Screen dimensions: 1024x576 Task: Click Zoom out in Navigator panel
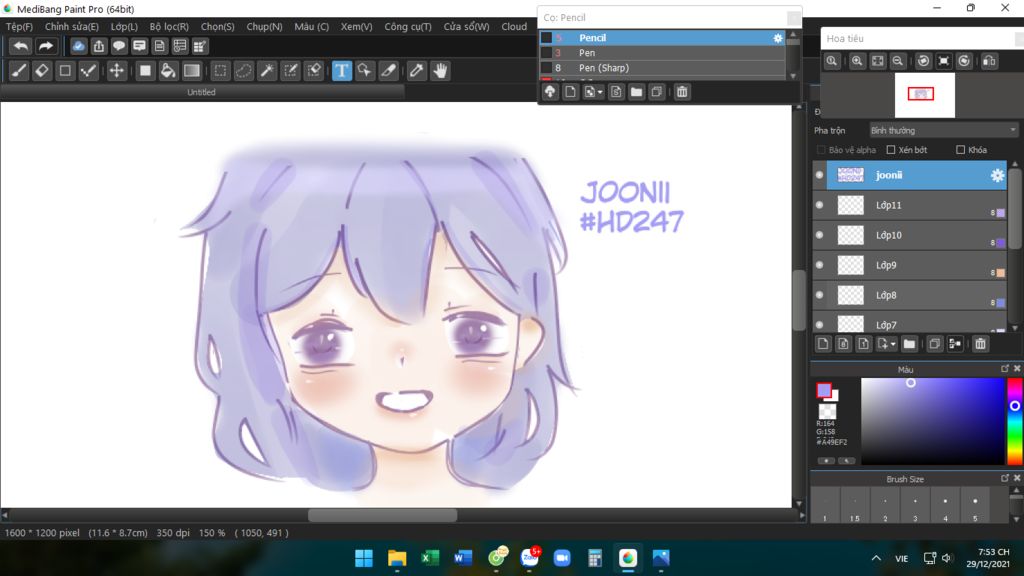pos(898,61)
